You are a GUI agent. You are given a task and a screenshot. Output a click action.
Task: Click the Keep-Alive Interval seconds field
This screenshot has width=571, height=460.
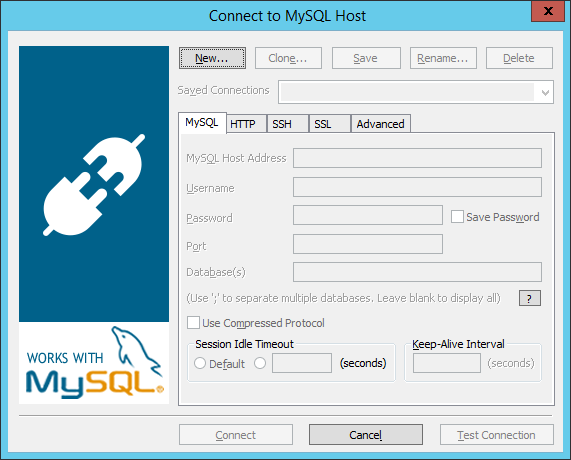pyautogui.click(x=447, y=363)
